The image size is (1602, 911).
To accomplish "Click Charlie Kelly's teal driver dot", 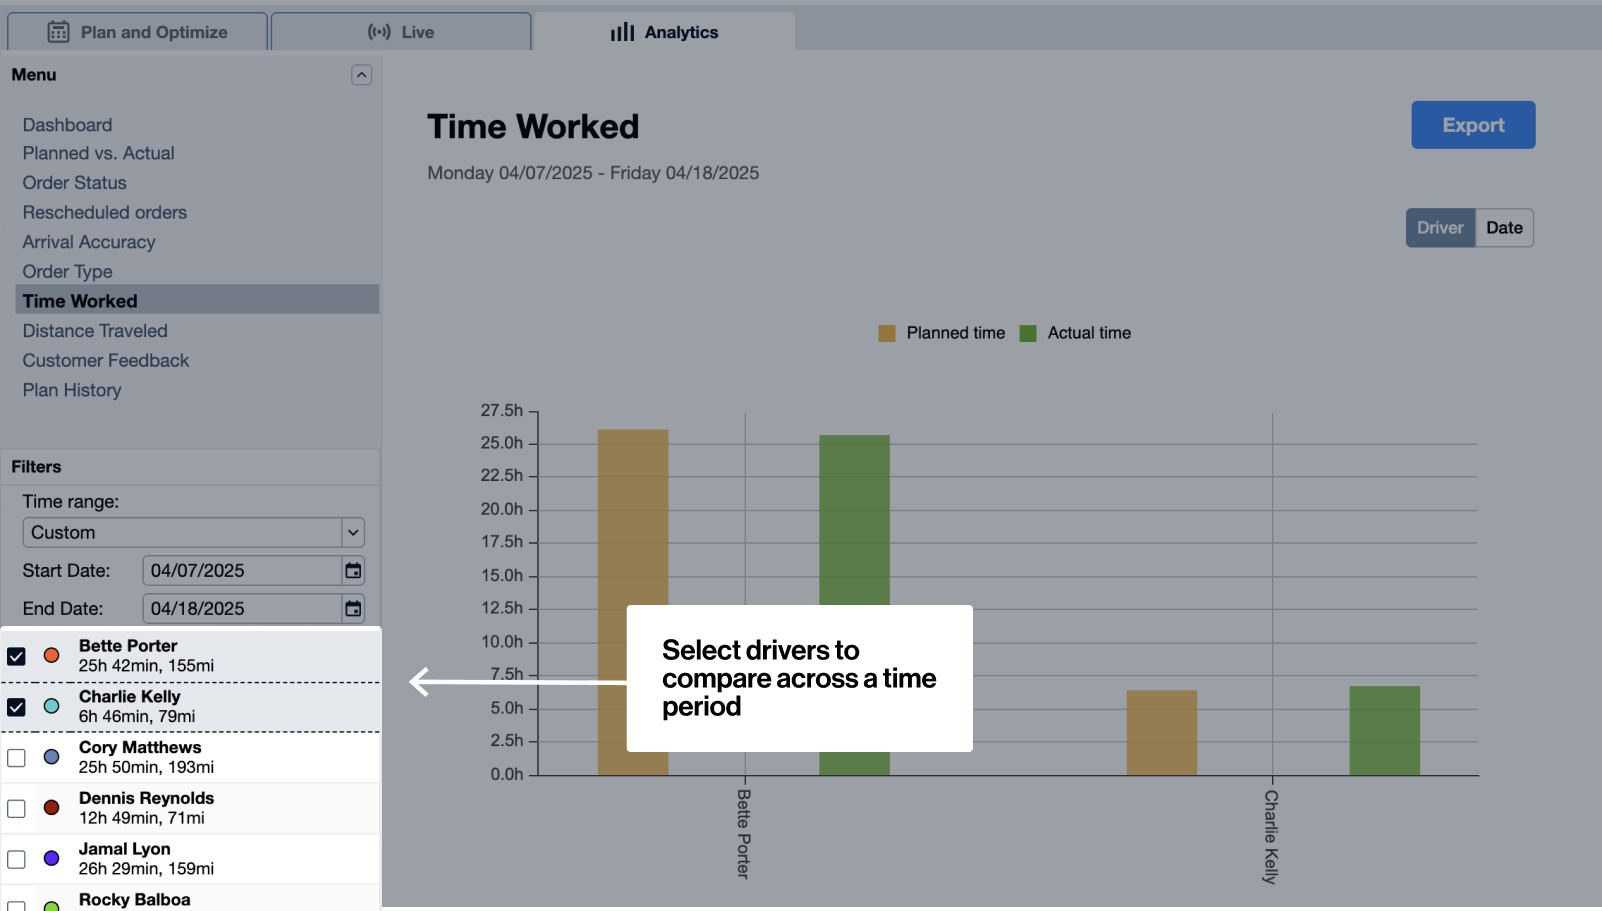I will tap(50, 706).
